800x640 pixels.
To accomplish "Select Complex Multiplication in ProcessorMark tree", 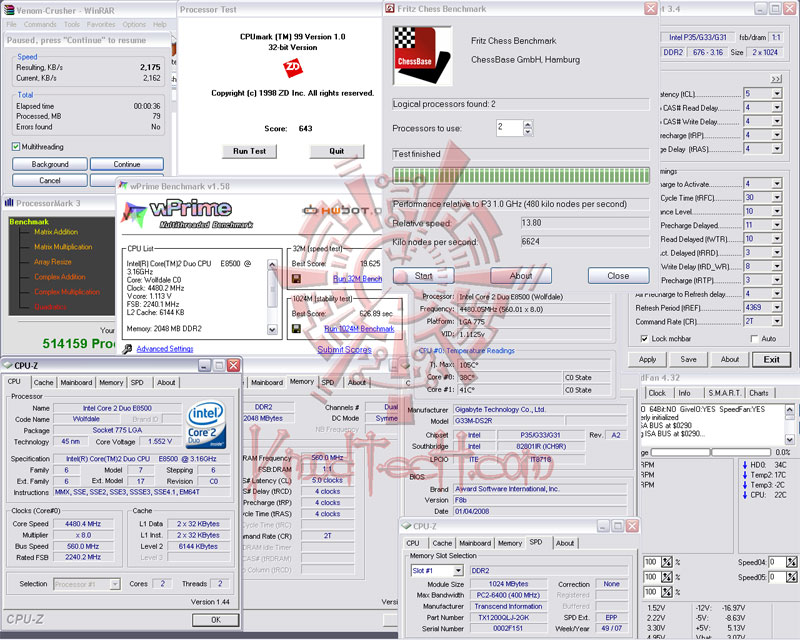I will pos(67,292).
